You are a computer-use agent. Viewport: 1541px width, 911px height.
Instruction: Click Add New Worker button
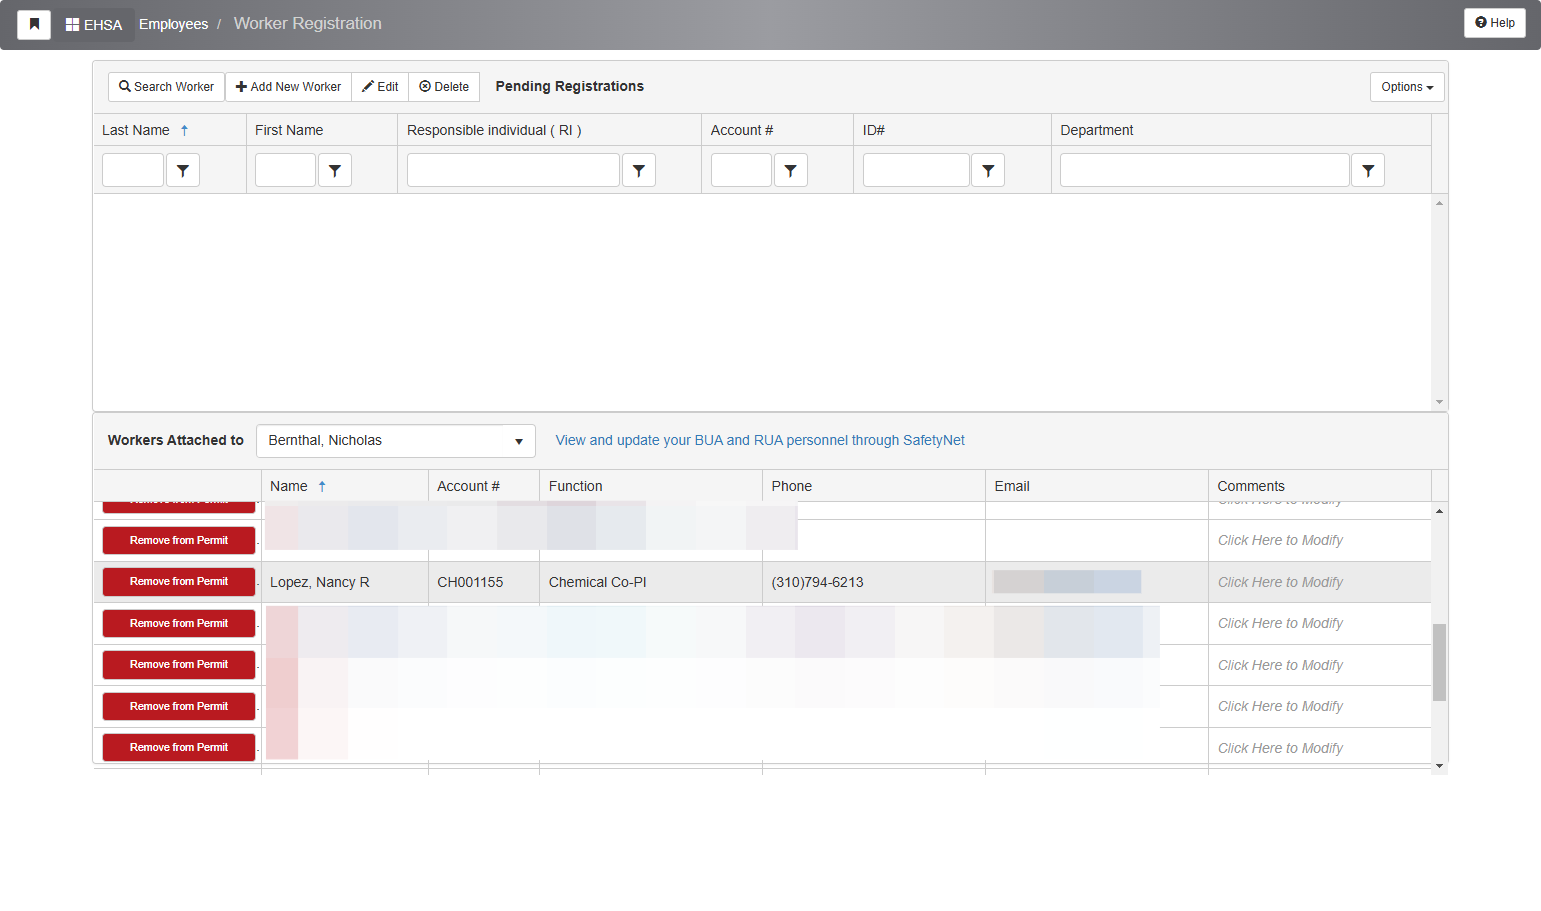[288, 87]
